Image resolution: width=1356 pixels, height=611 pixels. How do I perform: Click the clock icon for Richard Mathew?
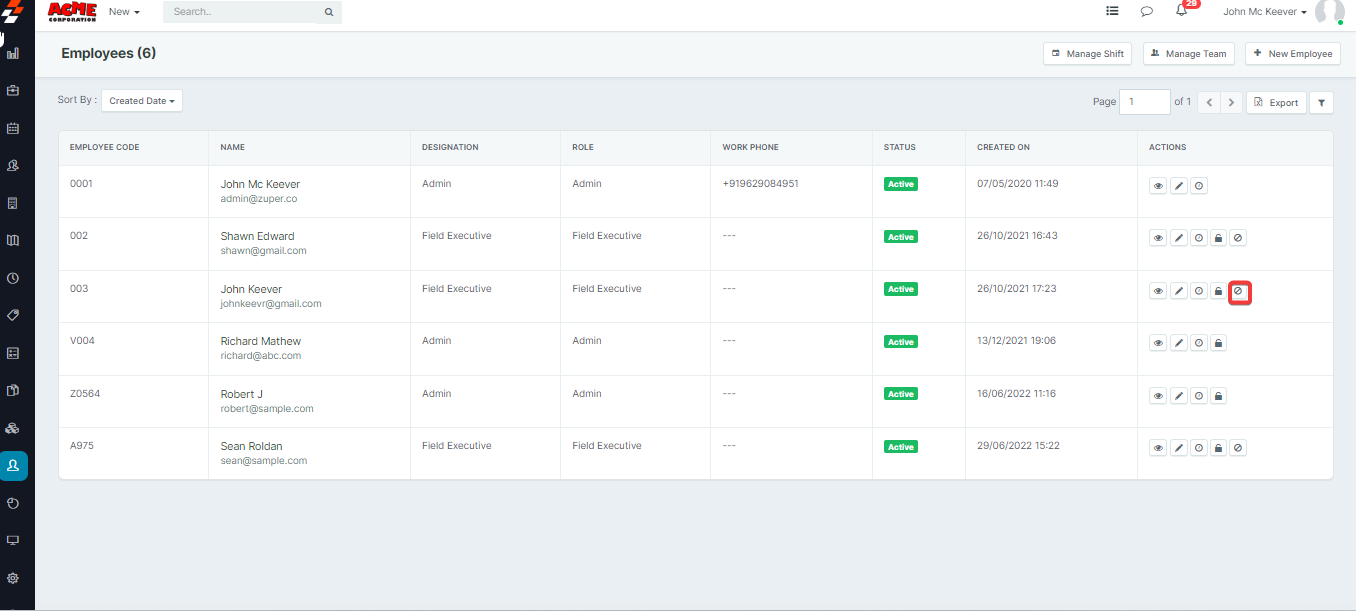1199,343
